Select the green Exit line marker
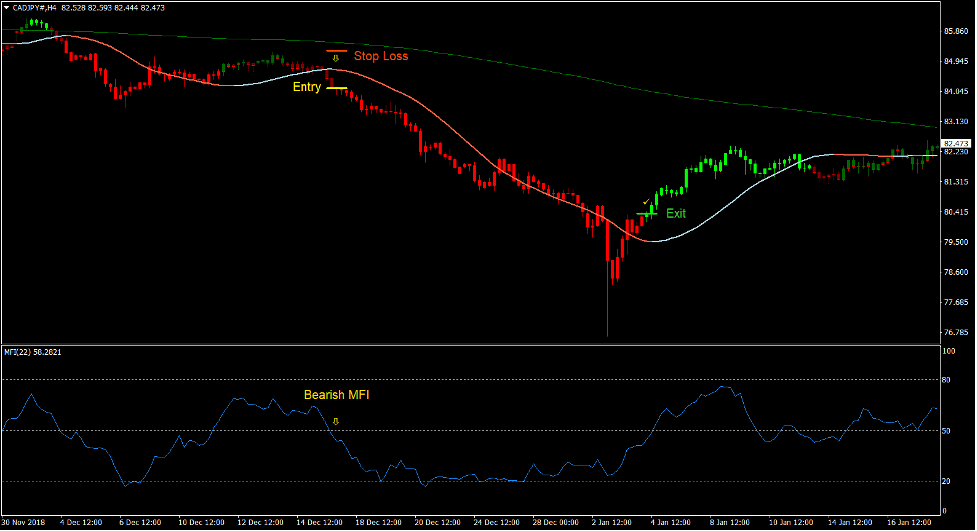 click(x=646, y=213)
